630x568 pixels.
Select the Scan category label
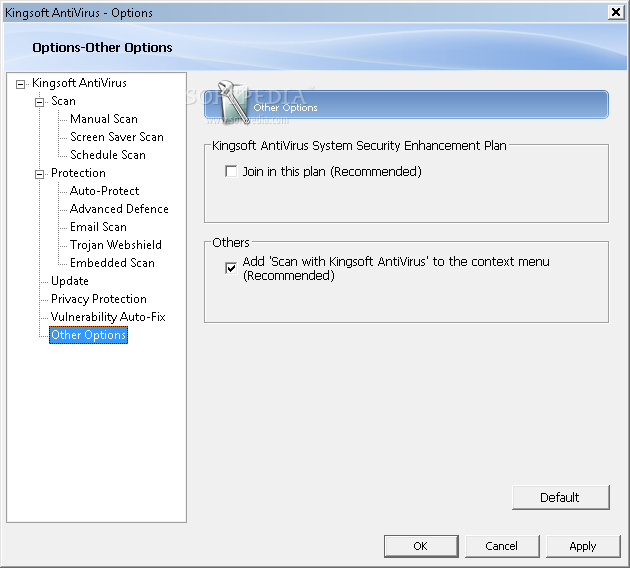[63, 101]
